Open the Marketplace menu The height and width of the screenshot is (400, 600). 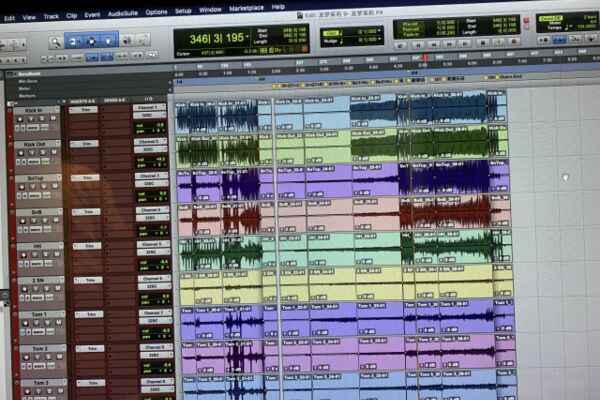(x=246, y=8)
